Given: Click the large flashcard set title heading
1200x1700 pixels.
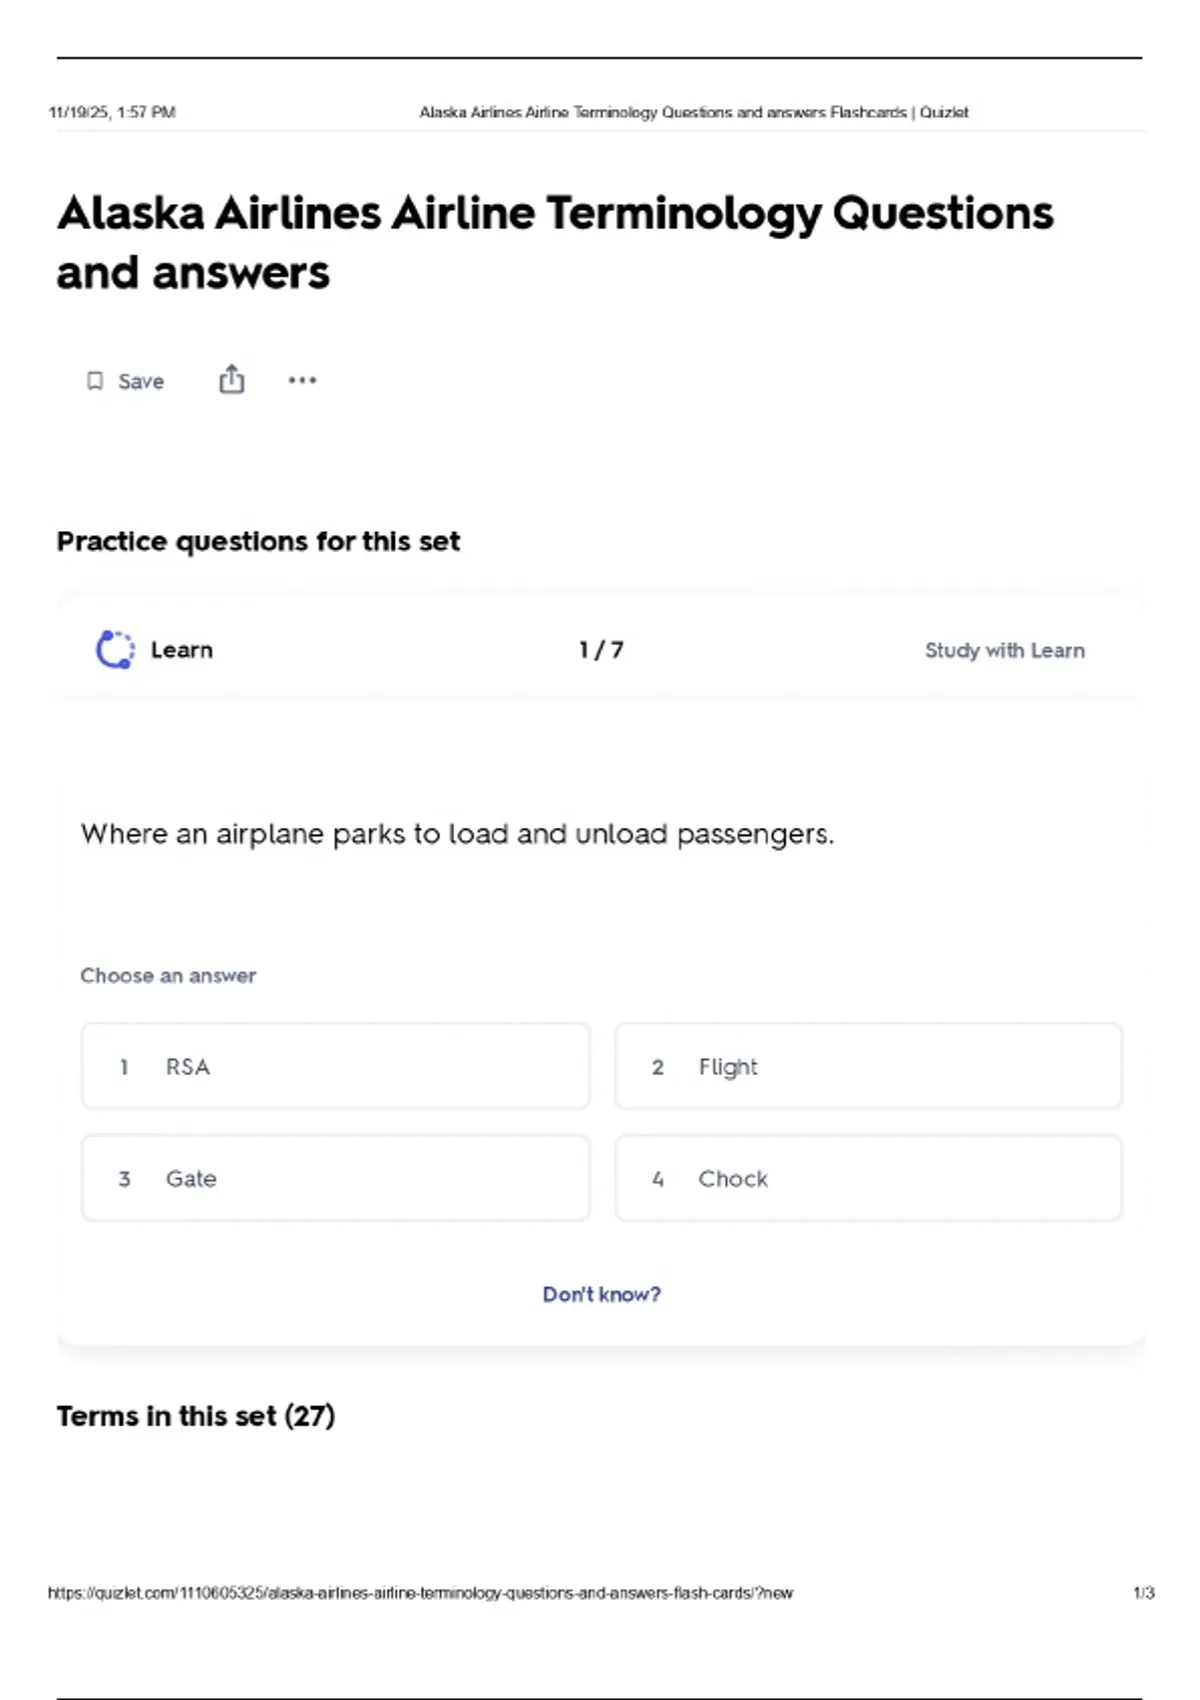Looking at the screenshot, I should pyautogui.click(x=555, y=242).
